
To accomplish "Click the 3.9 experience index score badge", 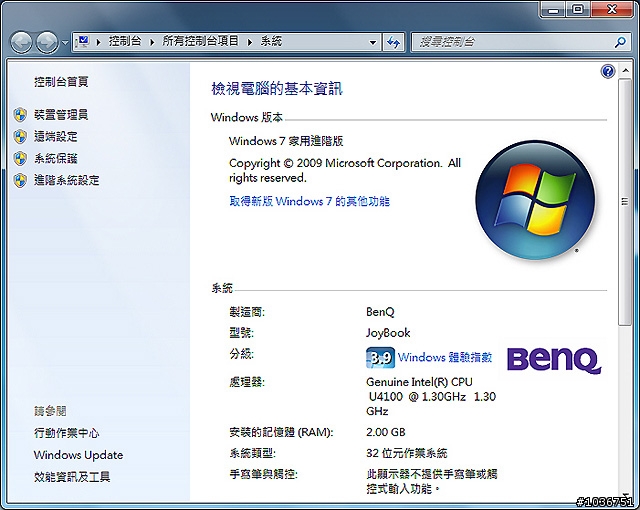I will tap(380, 358).
